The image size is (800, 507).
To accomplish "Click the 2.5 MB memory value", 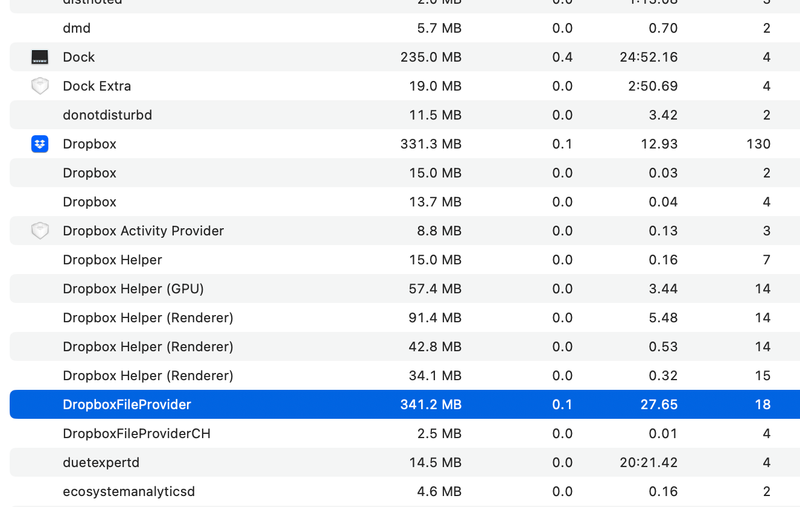I will click(439, 434).
